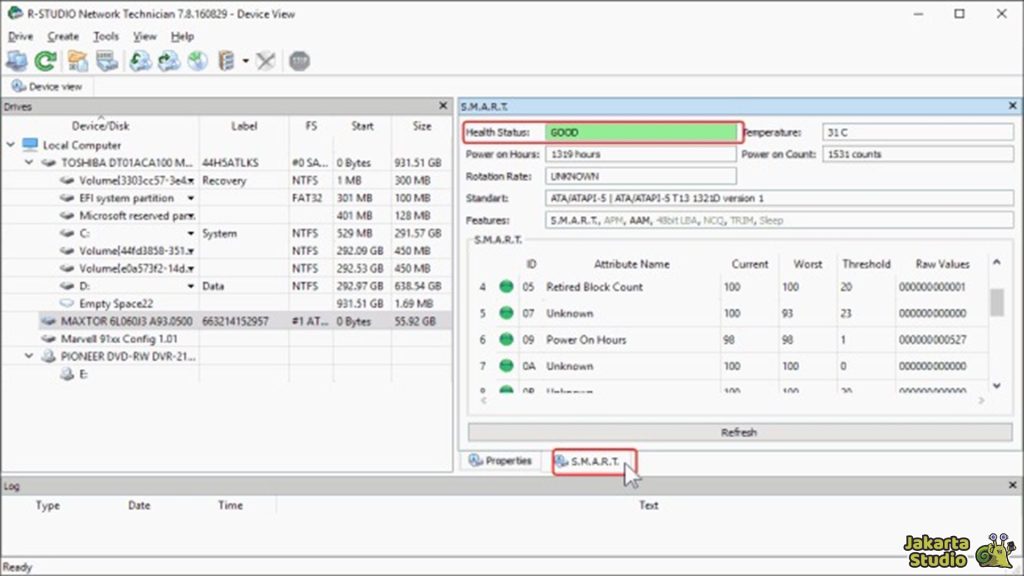Click the red STOP toolbar icon
Viewport: 1024px width, 576px height.
298,60
